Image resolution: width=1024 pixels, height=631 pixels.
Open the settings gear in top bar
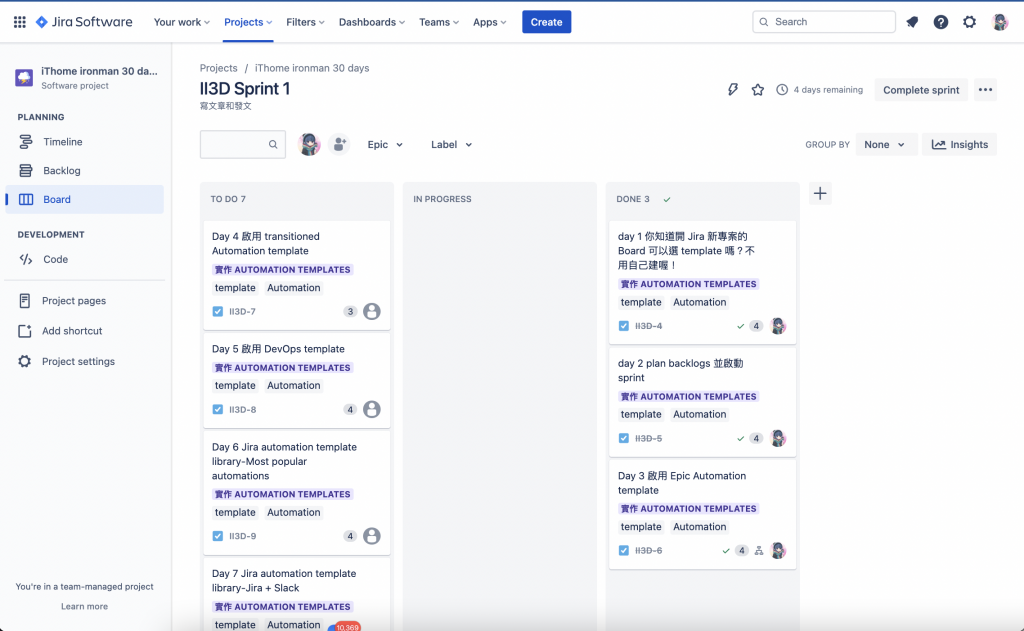point(970,22)
